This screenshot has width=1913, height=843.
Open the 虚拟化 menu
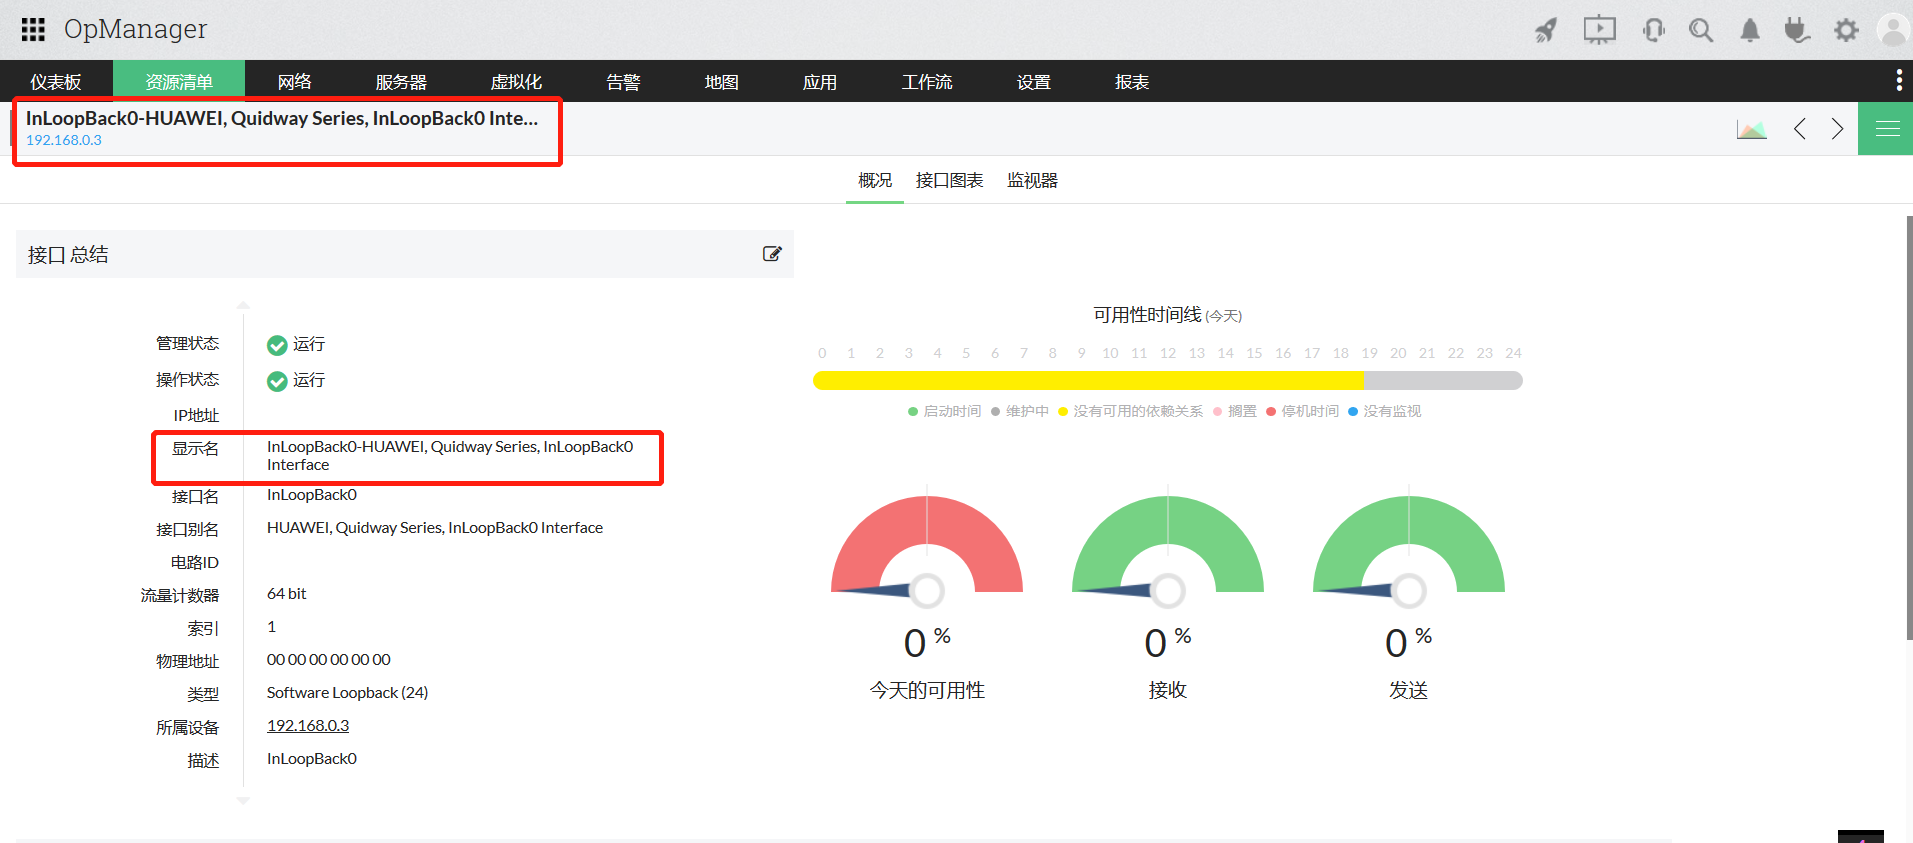[x=516, y=82]
